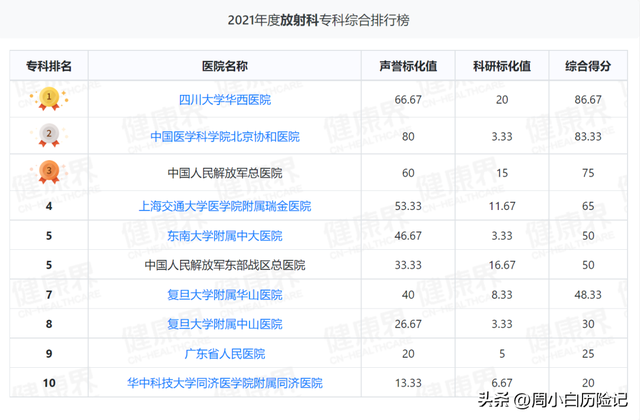The width and height of the screenshot is (640, 420).
Task: Click the 53.33 reputation value cell
Action: [408, 206]
